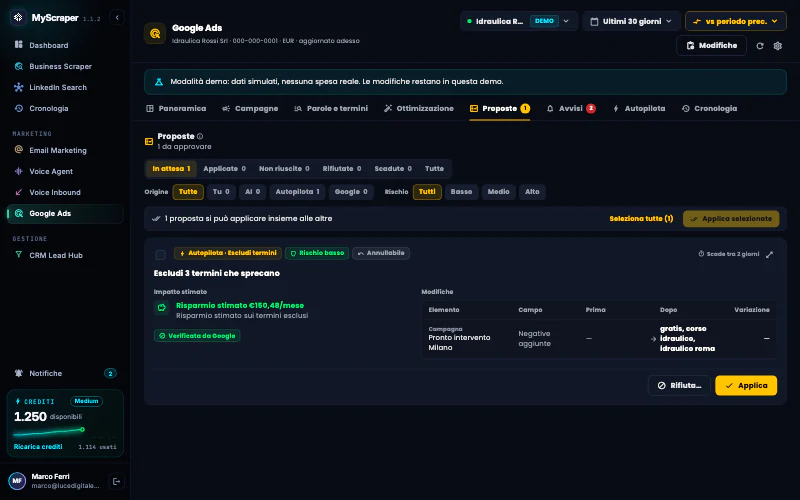The width and height of the screenshot is (800, 500).
Task: Switch to Autopilota tab
Action: [639, 109]
